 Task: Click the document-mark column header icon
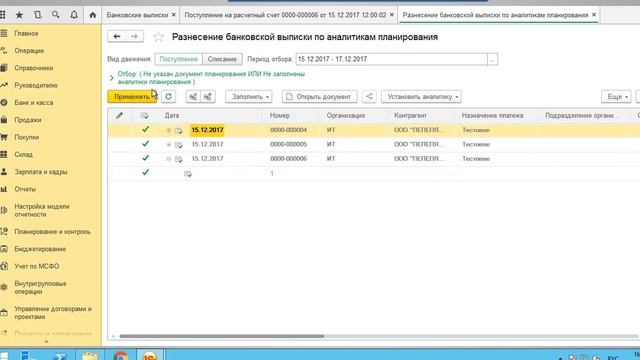coord(144,116)
